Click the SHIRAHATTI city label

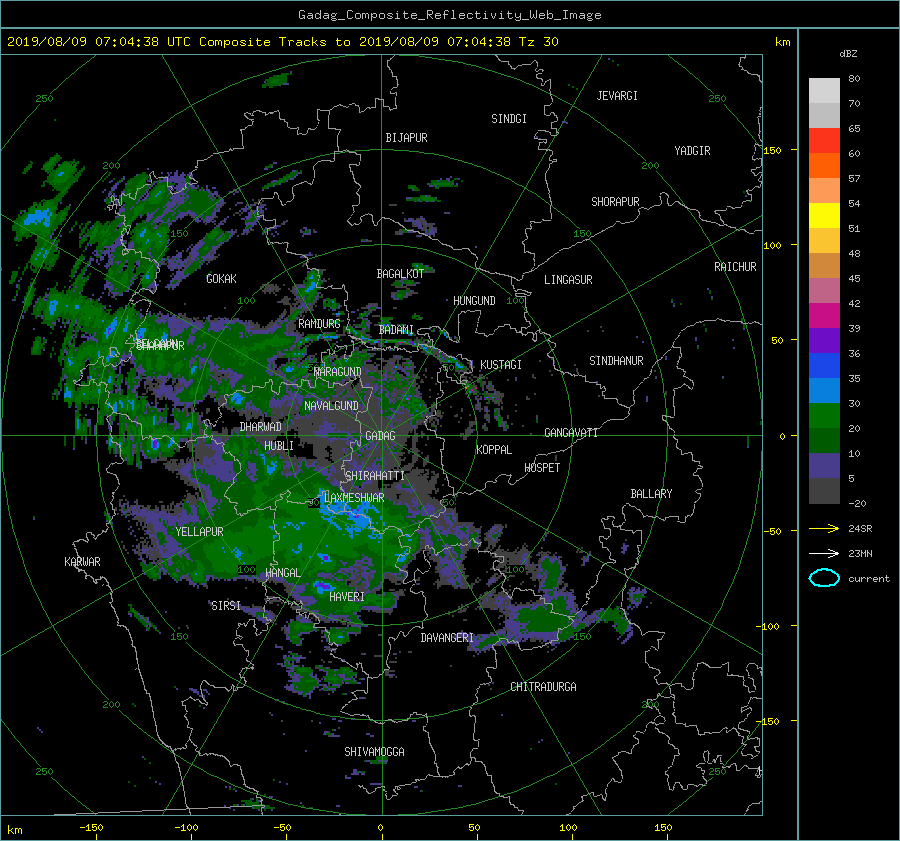click(375, 476)
